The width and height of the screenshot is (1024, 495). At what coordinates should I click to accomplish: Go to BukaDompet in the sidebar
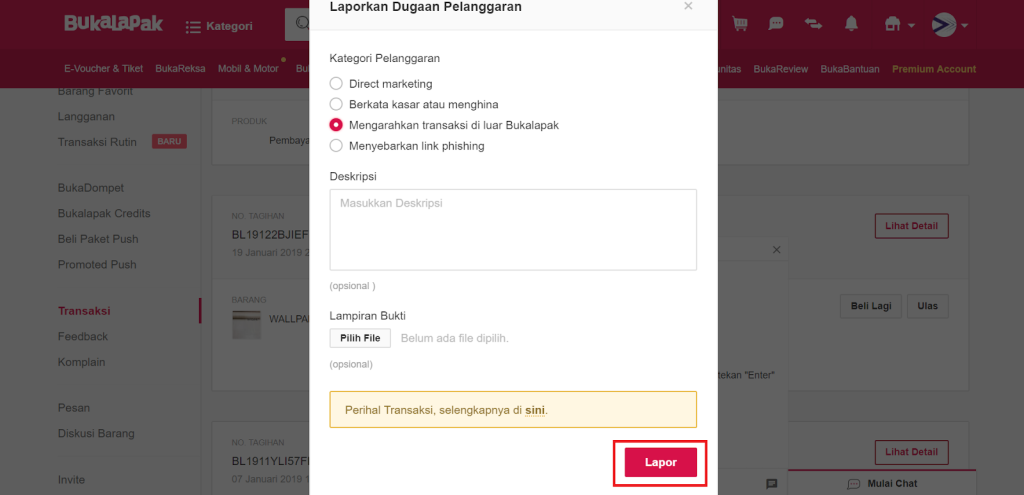pos(91,188)
